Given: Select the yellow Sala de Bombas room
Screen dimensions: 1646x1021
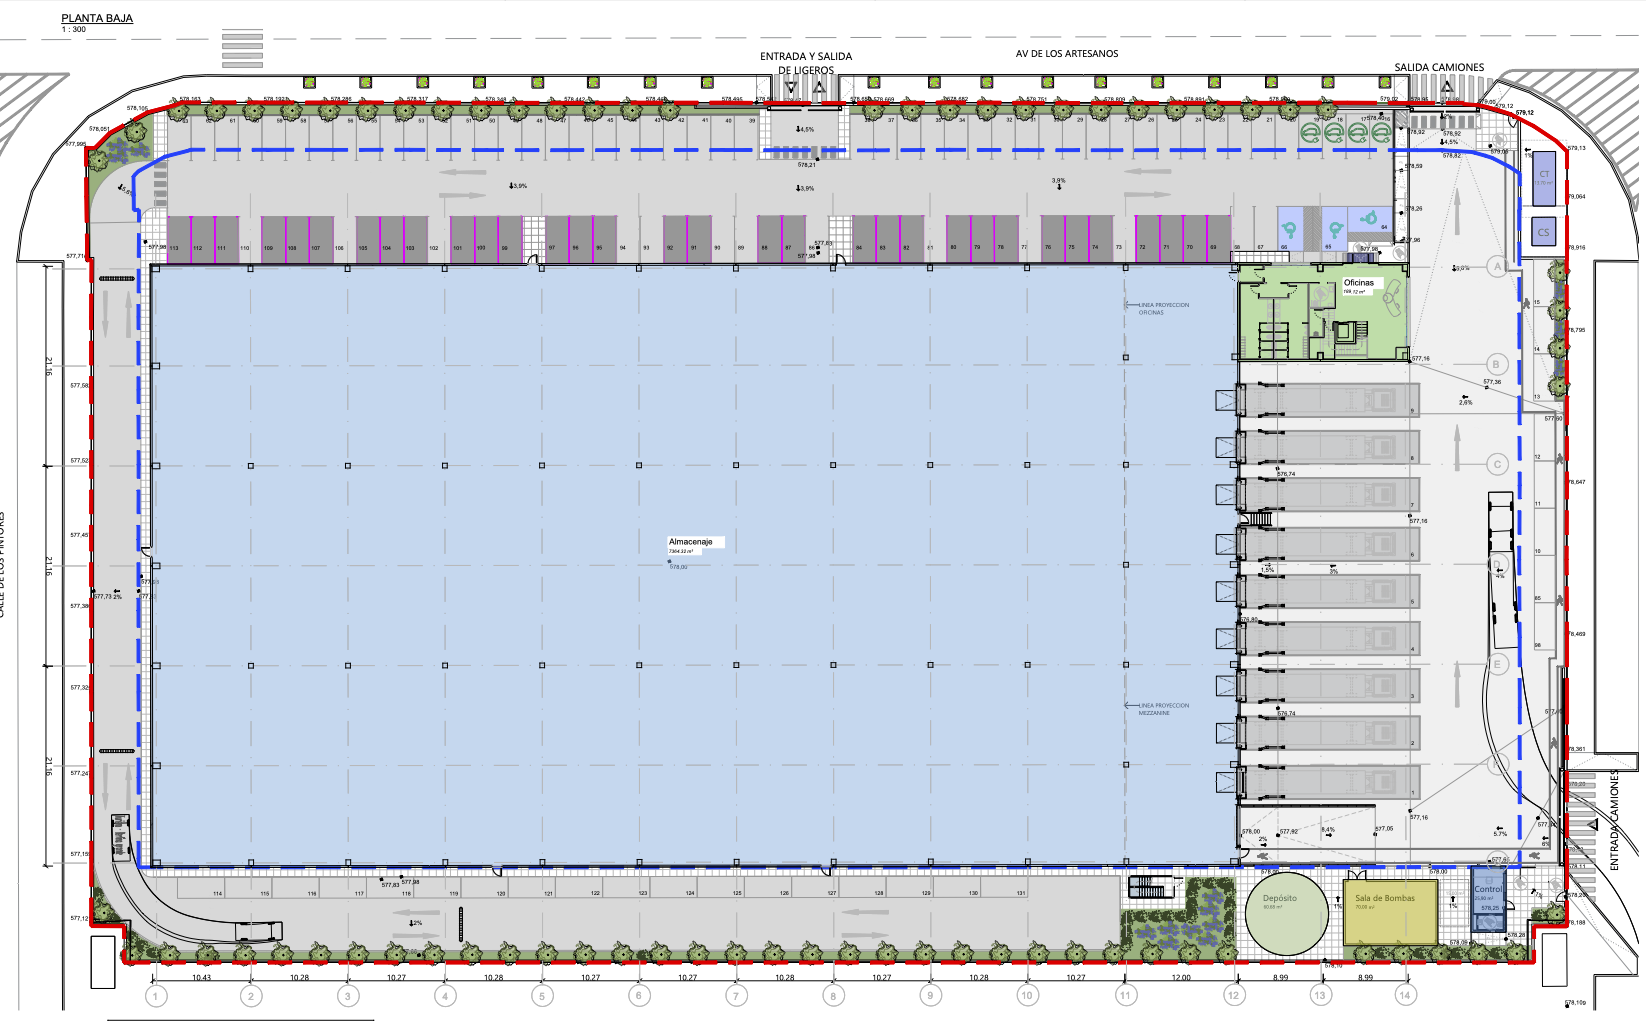Looking at the screenshot, I should [x=1390, y=912].
